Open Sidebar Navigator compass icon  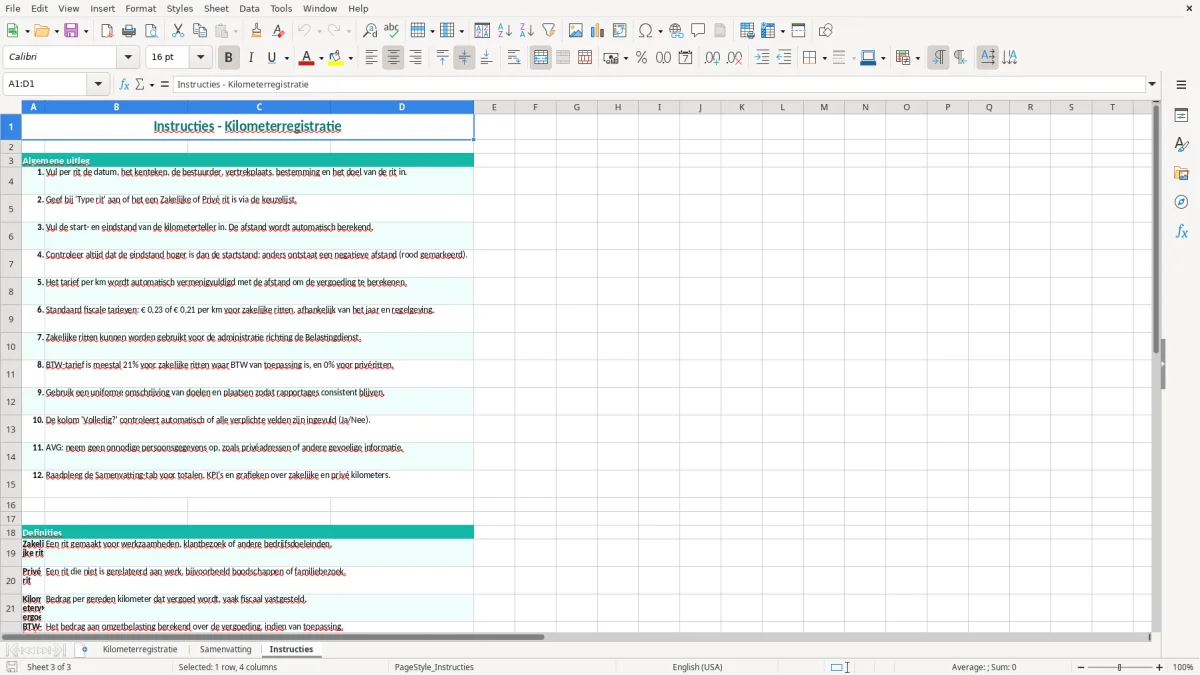click(x=1181, y=203)
